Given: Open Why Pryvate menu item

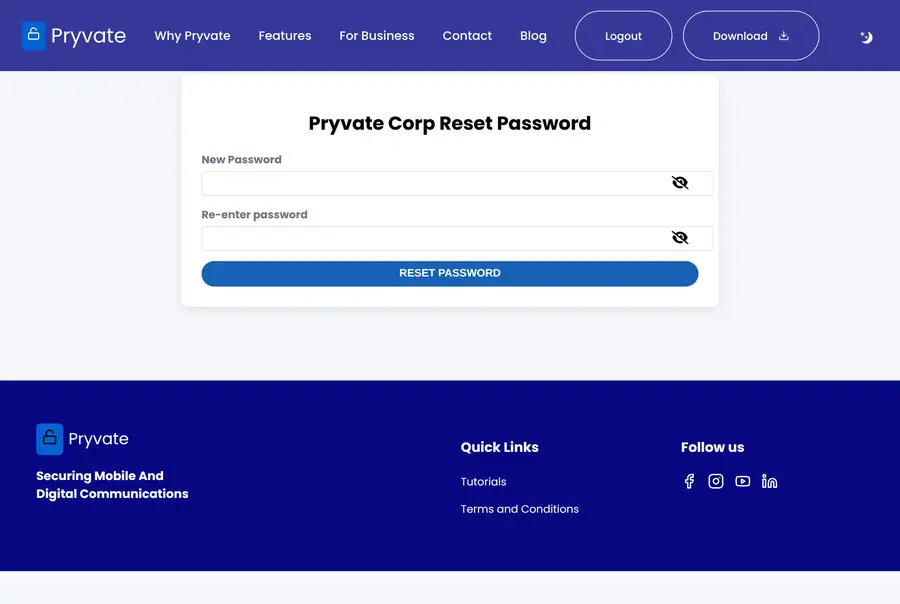Looking at the screenshot, I should (192, 36).
